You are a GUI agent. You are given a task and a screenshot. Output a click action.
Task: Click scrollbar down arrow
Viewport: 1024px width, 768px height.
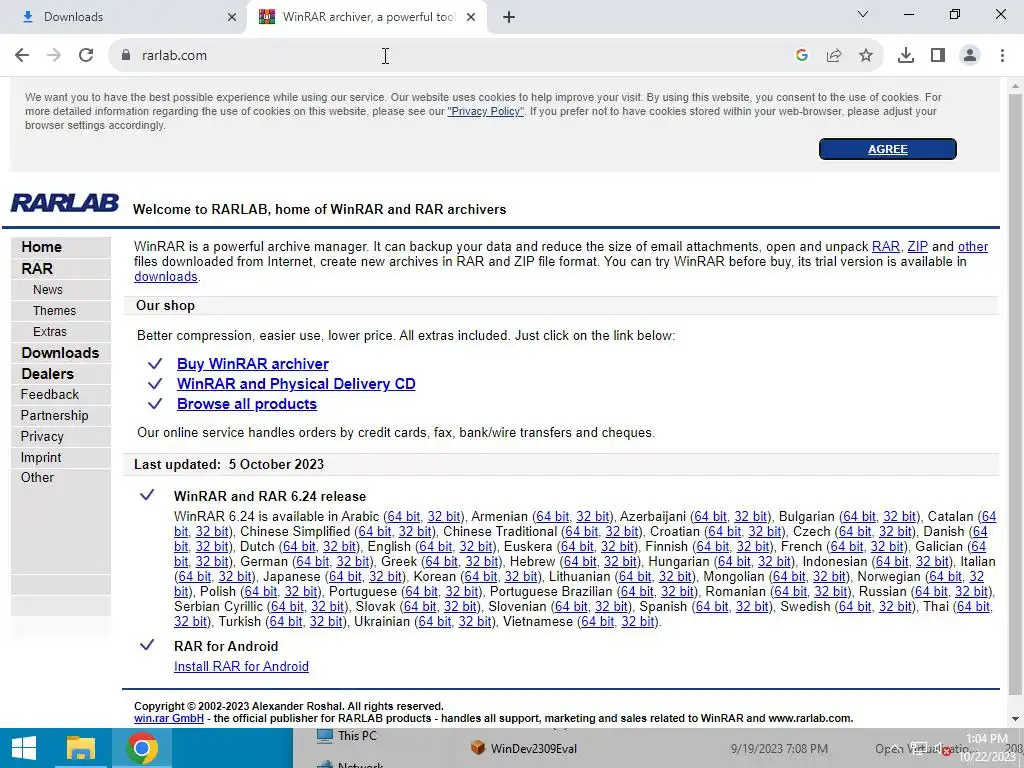tap(1015, 719)
